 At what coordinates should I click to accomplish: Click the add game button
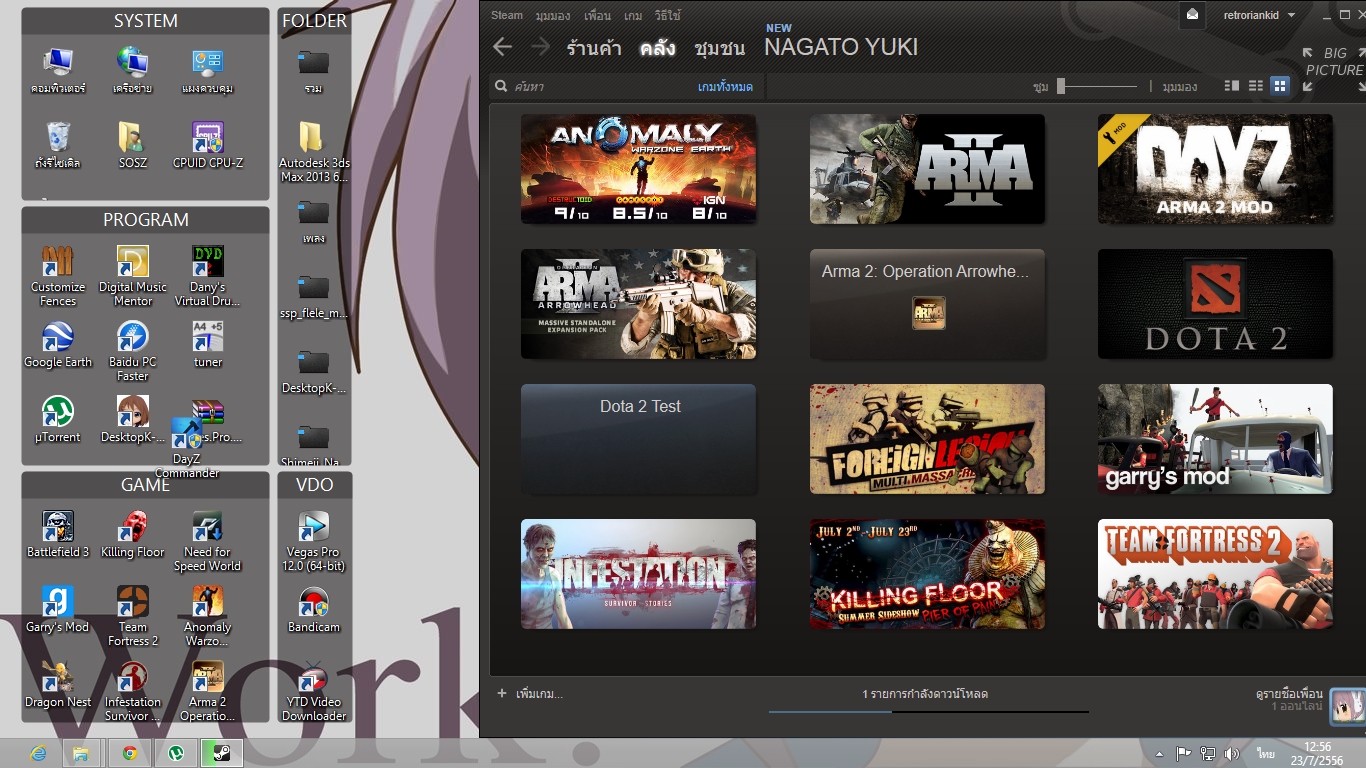click(x=530, y=693)
